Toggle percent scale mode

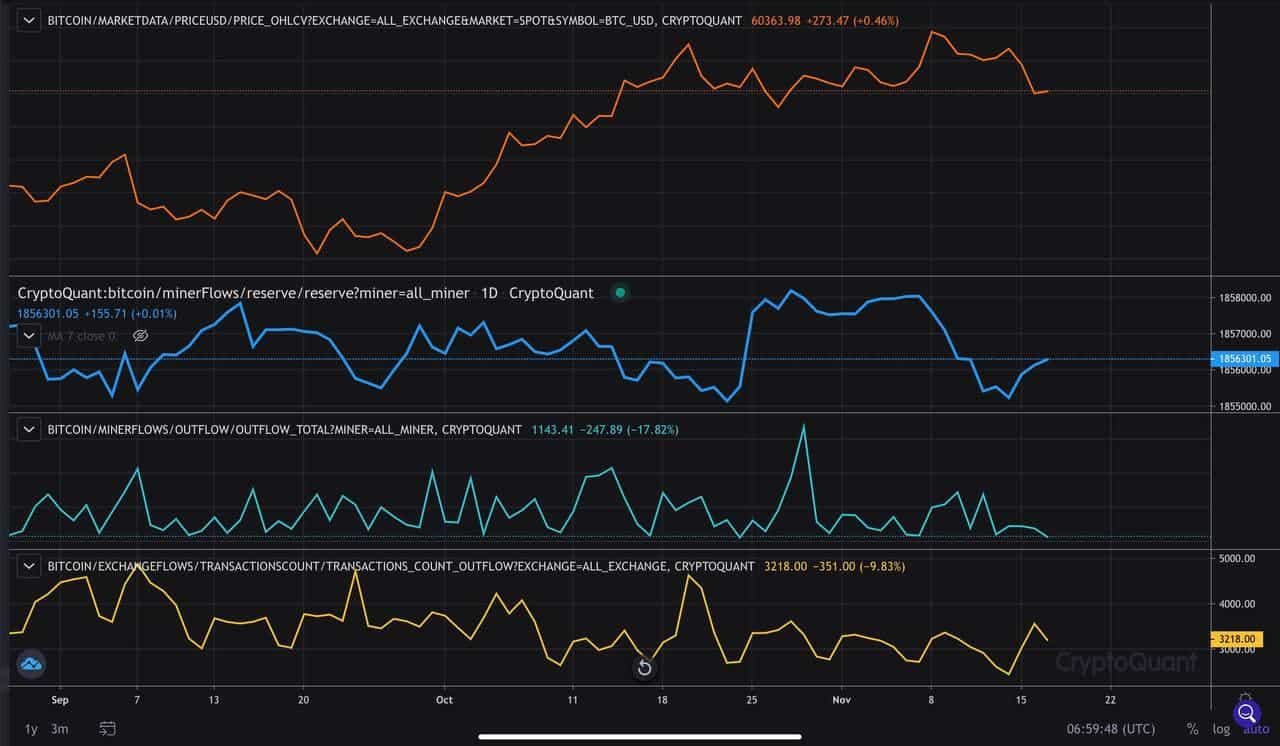[x=1192, y=729]
